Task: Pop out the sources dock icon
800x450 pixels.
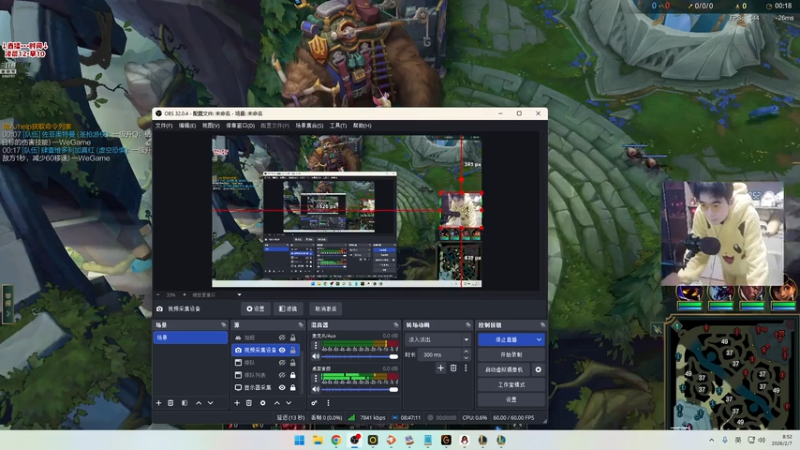Action: coord(301,325)
